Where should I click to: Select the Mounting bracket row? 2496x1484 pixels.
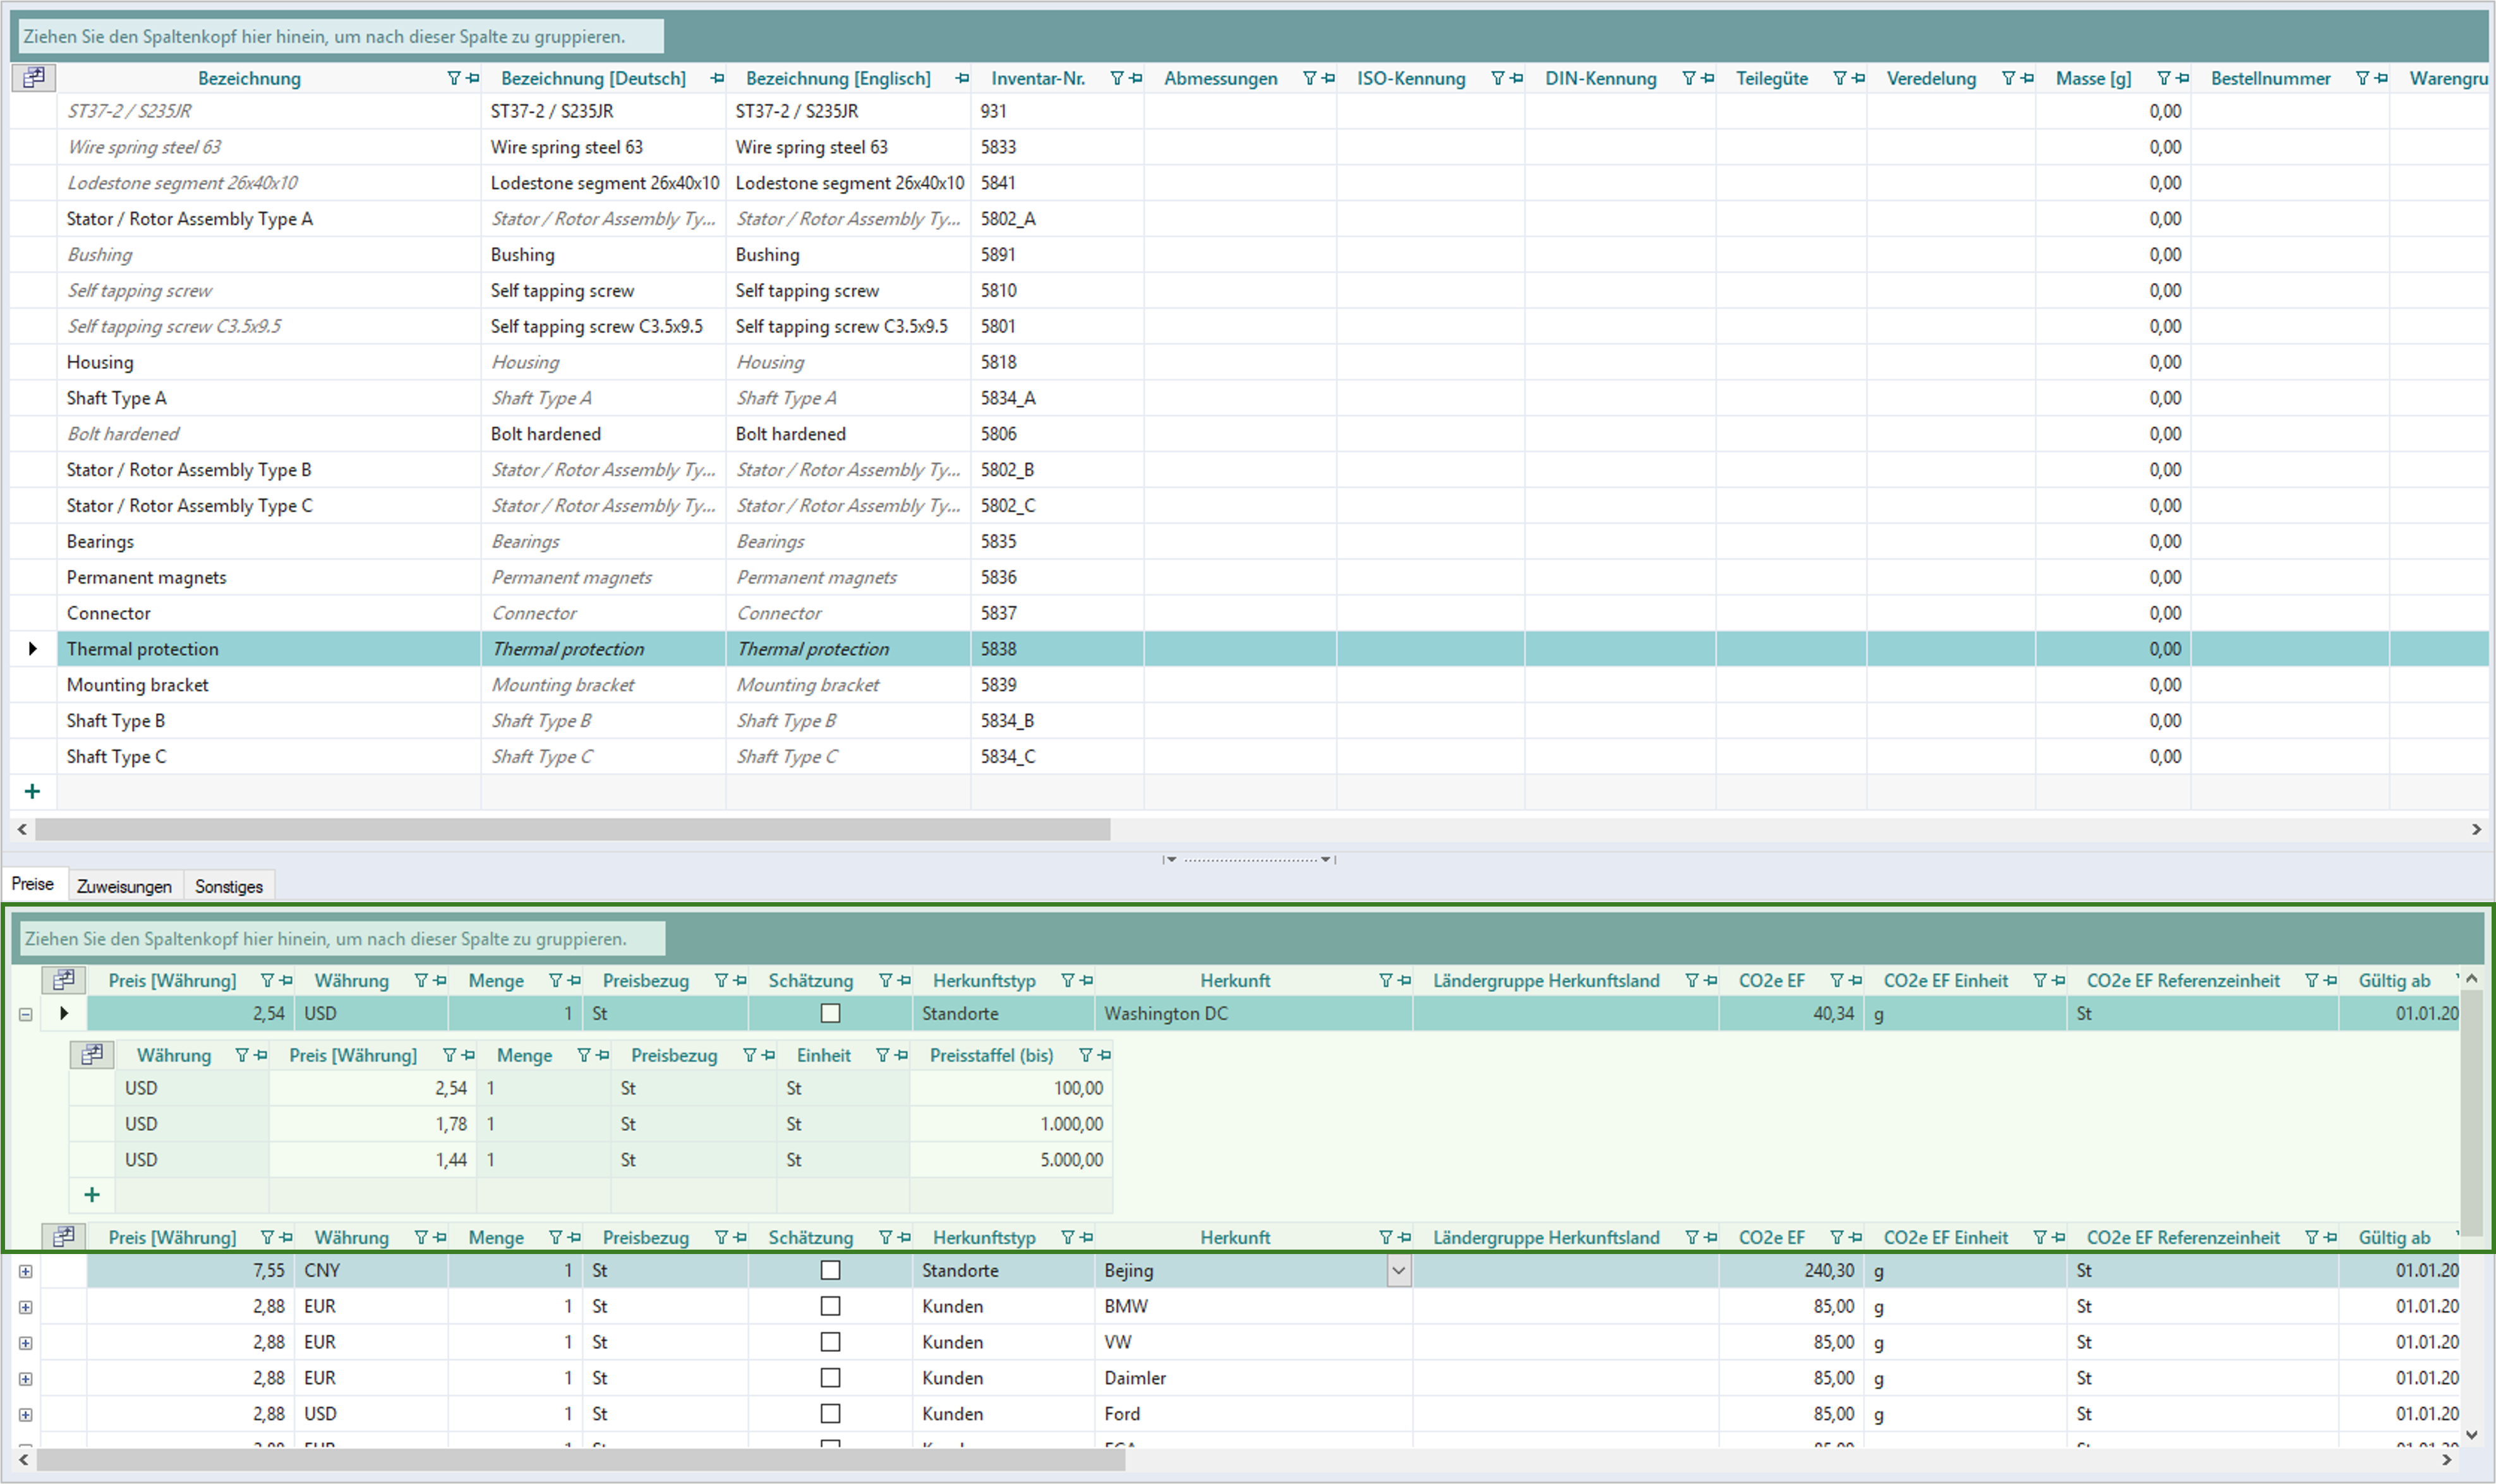(x=1248, y=685)
